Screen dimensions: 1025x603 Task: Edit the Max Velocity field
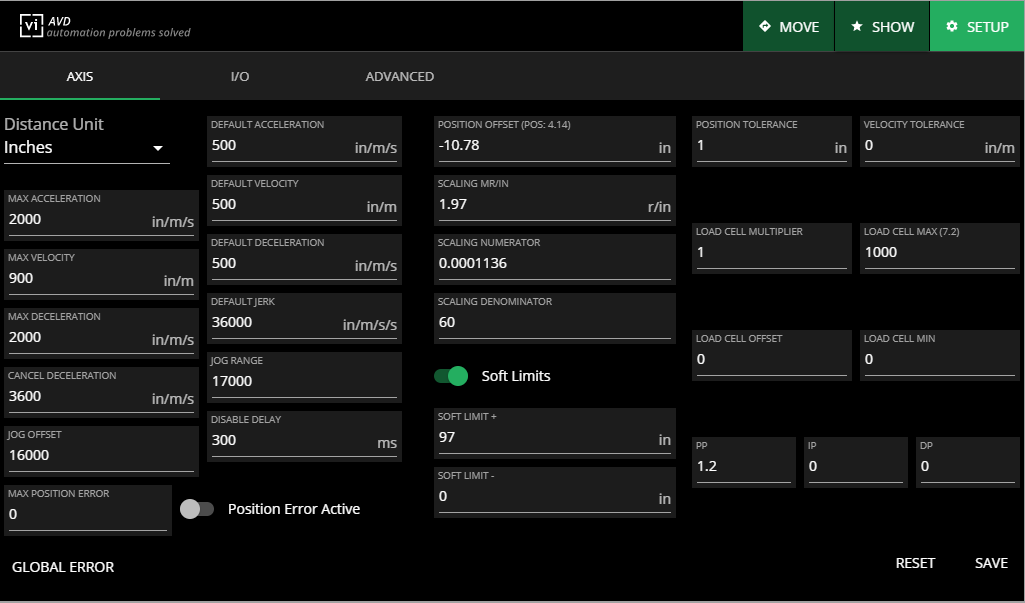pyautogui.click(x=101, y=275)
